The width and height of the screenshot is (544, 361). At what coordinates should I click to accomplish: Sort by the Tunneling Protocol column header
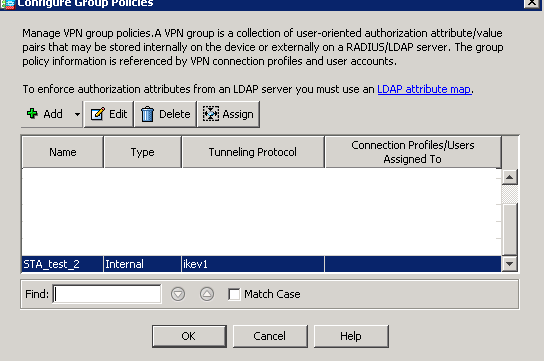(253, 152)
